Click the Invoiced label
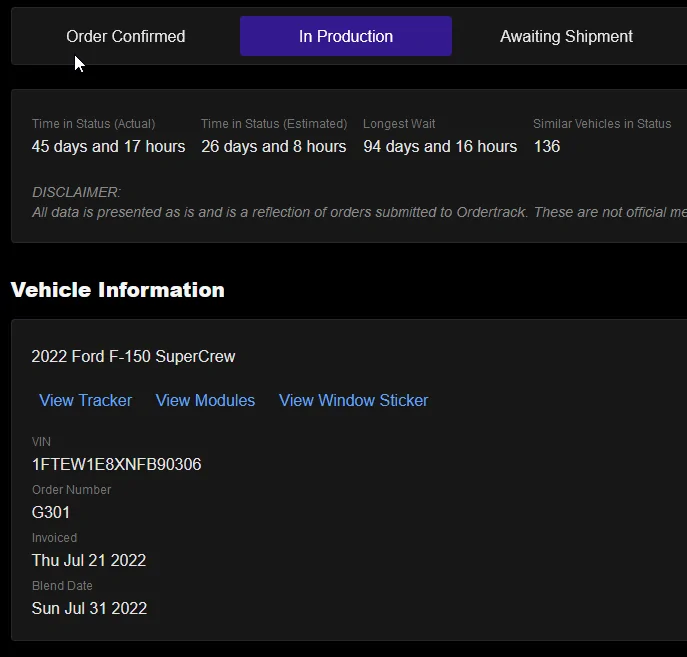 coord(54,538)
